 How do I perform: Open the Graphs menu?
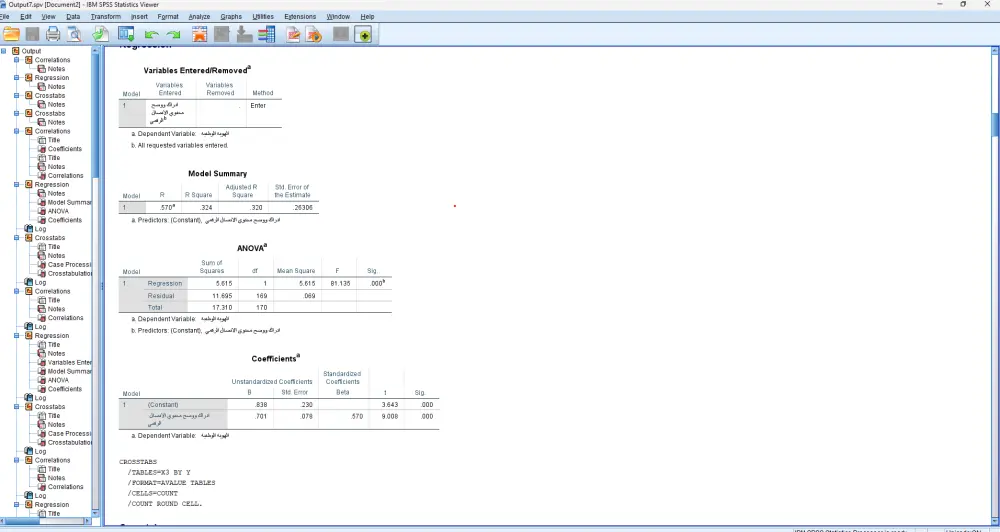[231, 17]
